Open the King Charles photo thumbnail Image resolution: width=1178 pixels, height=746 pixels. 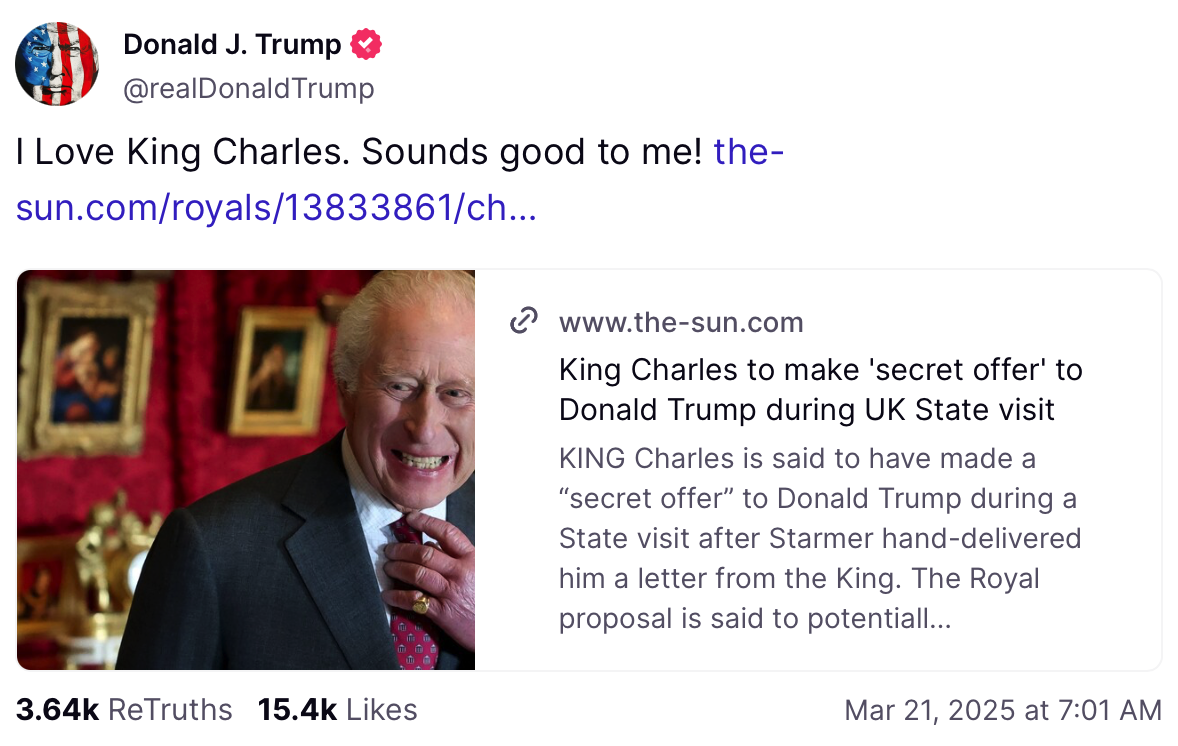click(246, 469)
